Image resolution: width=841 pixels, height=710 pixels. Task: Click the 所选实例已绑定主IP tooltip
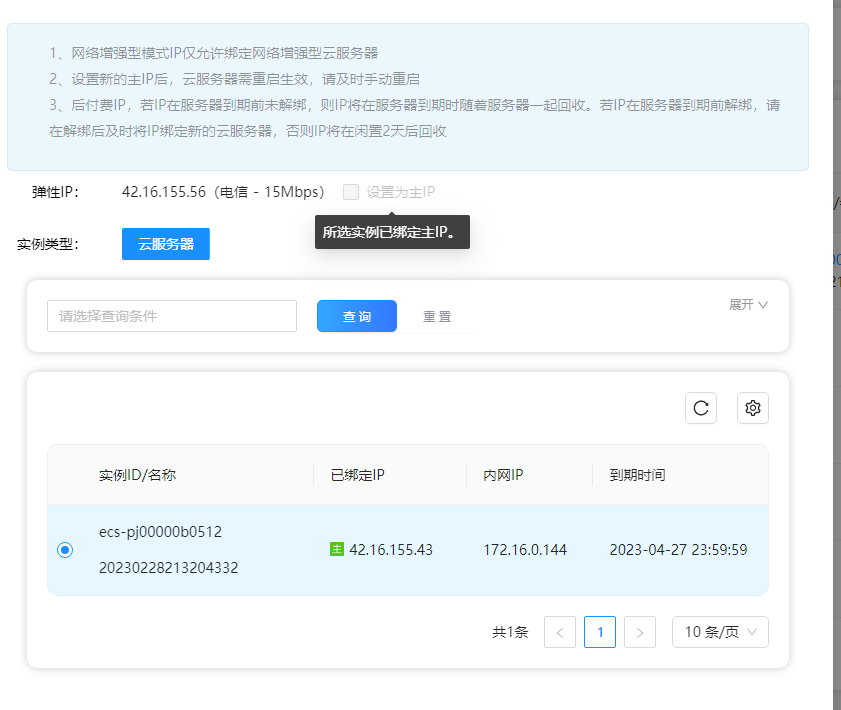pyautogui.click(x=392, y=232)
